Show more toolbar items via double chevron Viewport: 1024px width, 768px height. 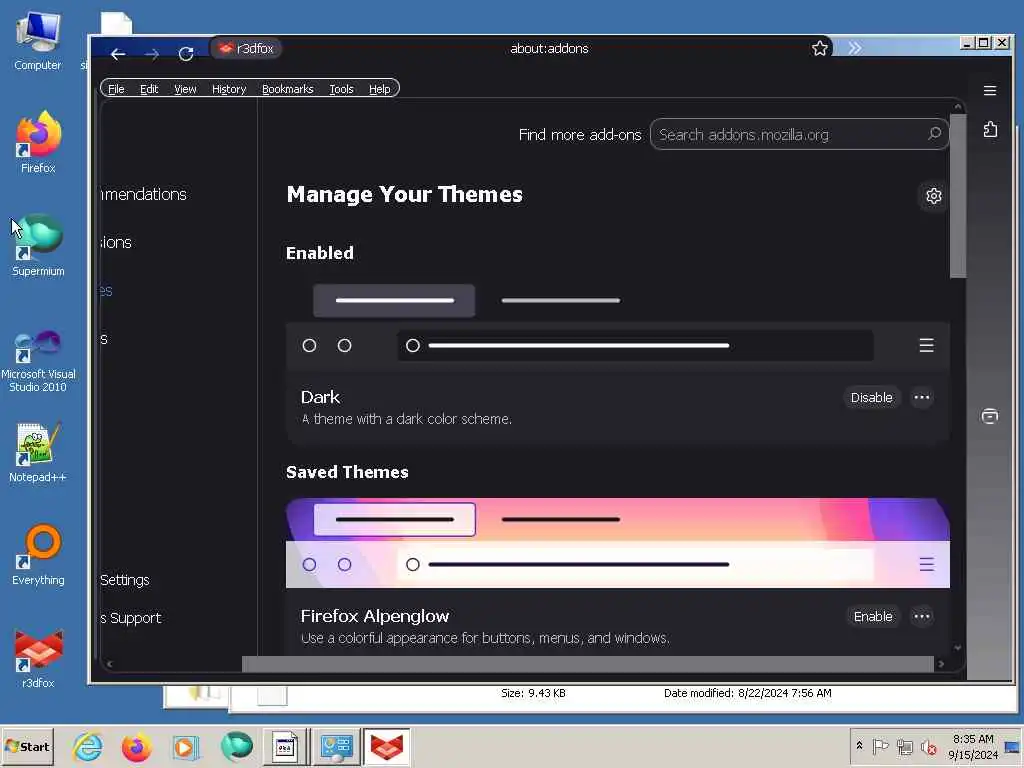[854, 48]
